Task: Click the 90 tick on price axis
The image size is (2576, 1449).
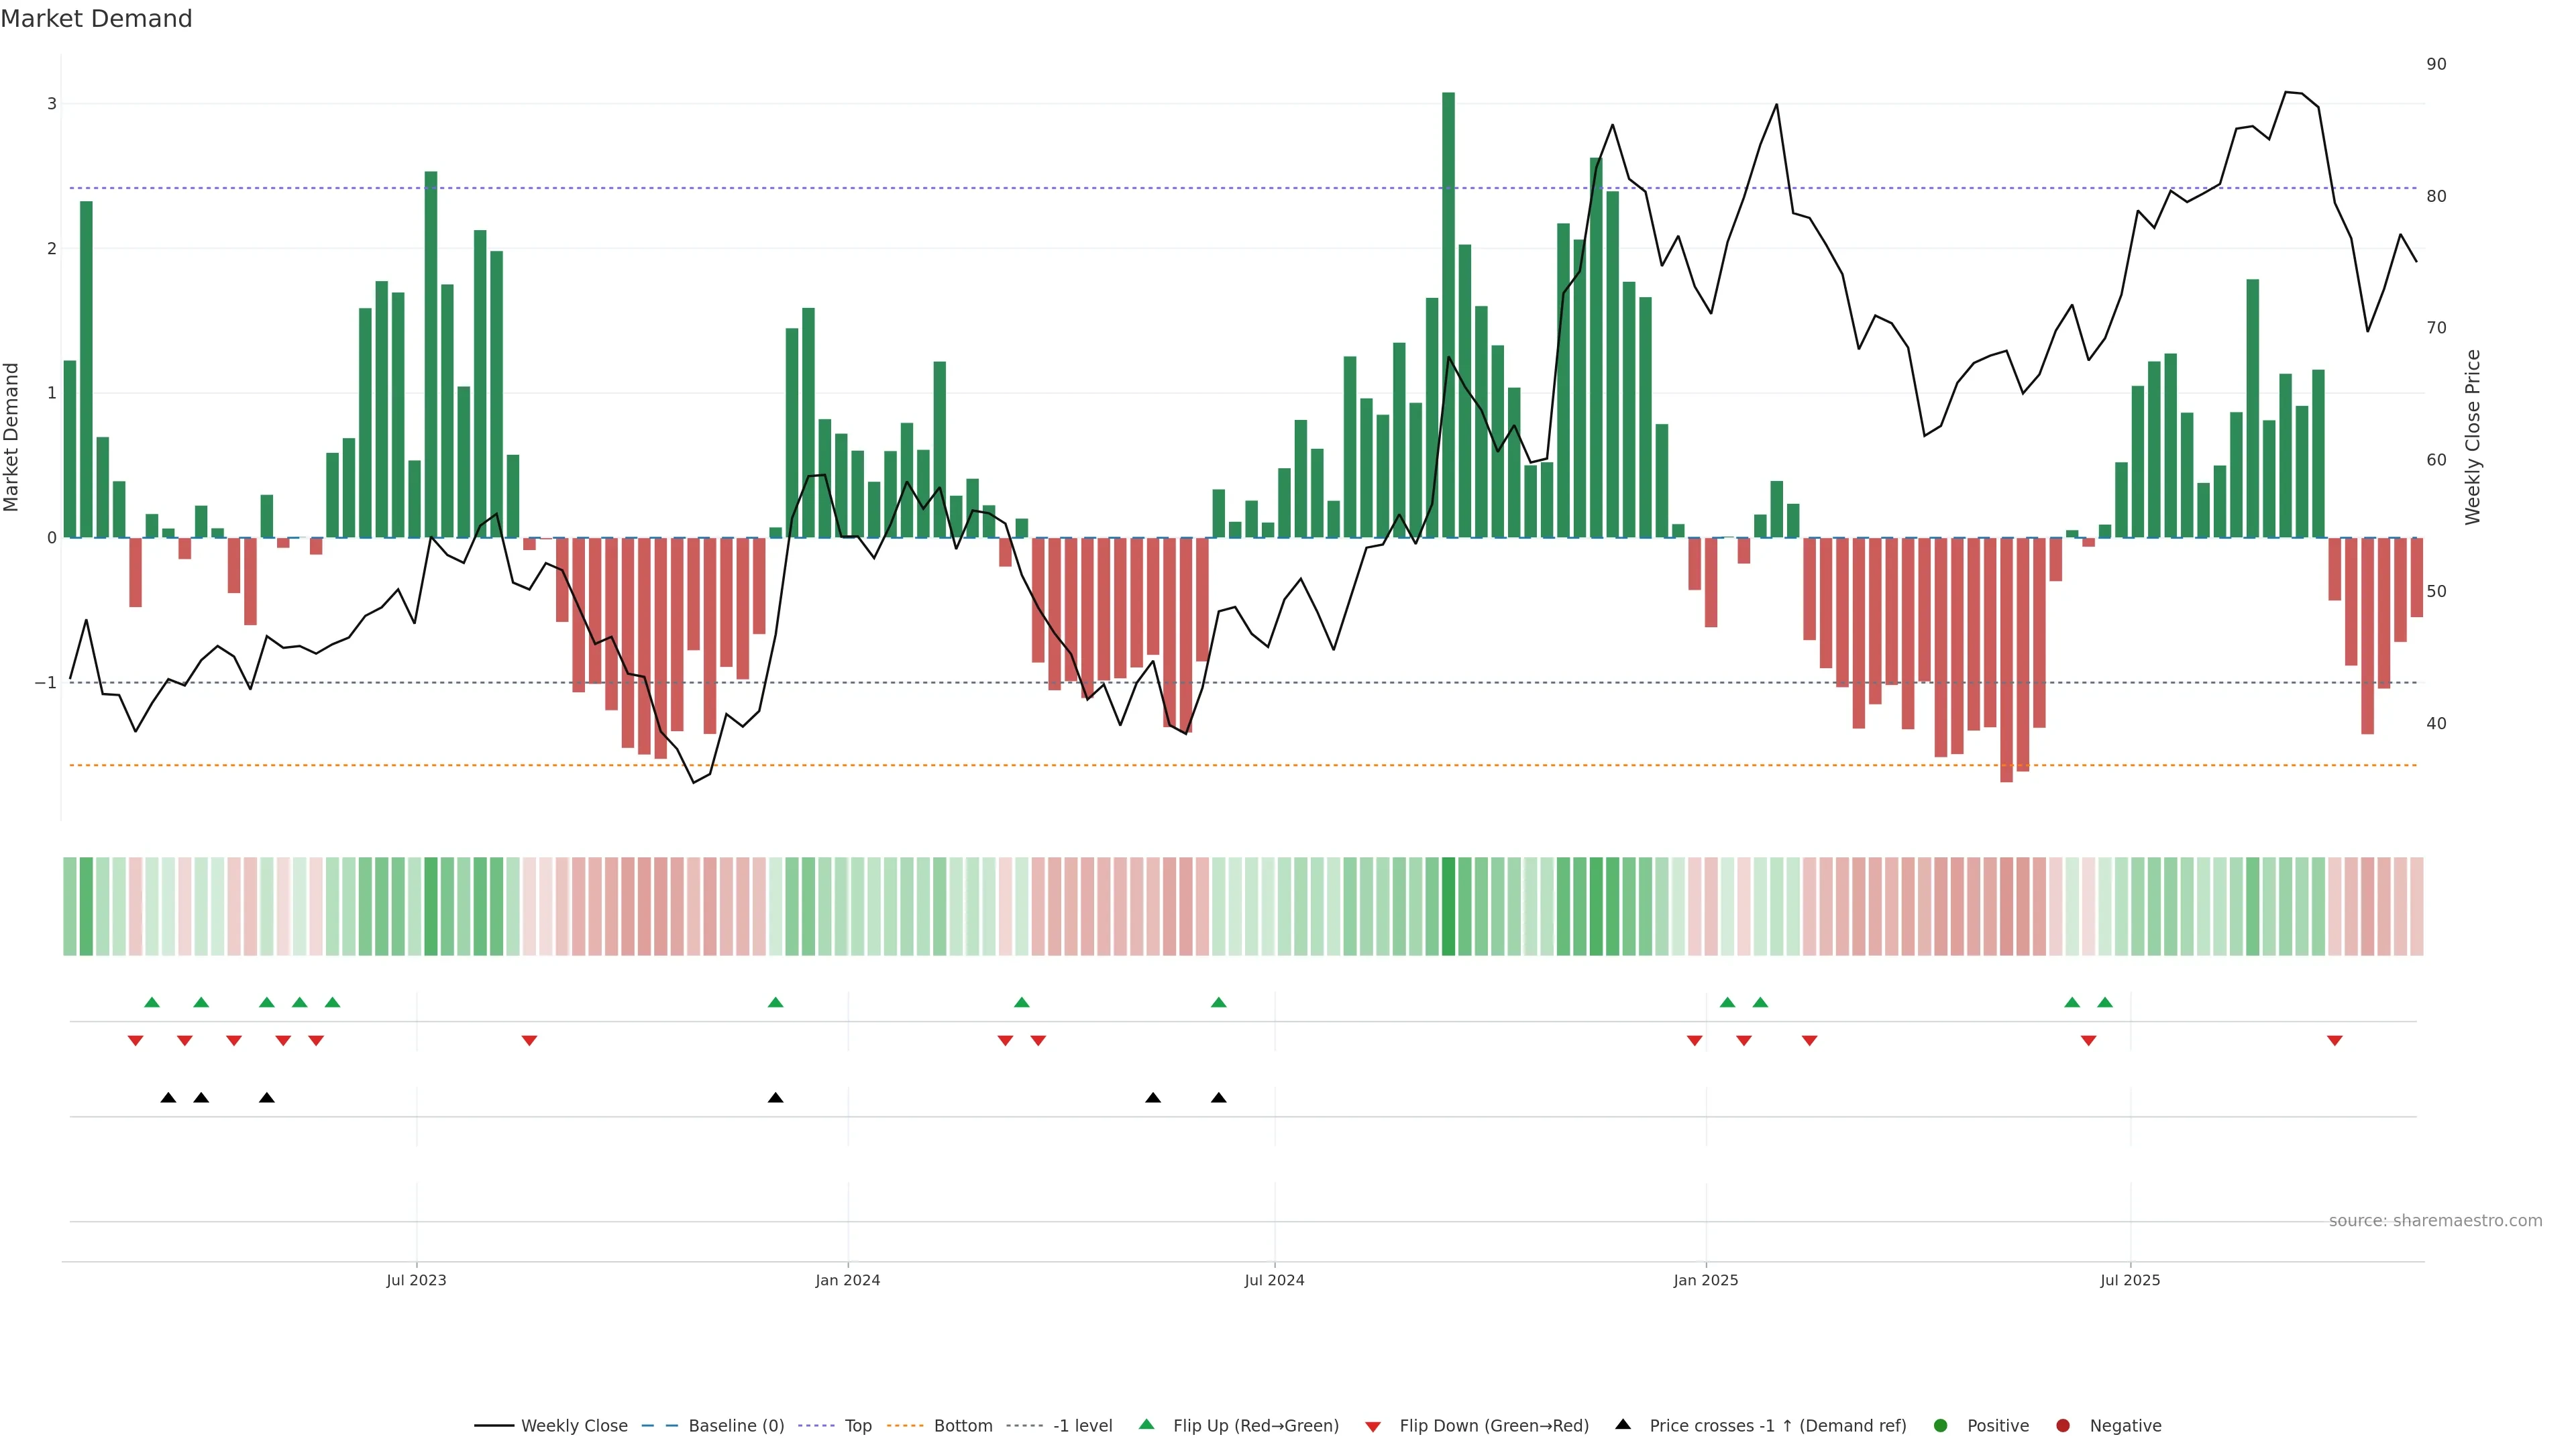Action: [x=2436, y=64]
